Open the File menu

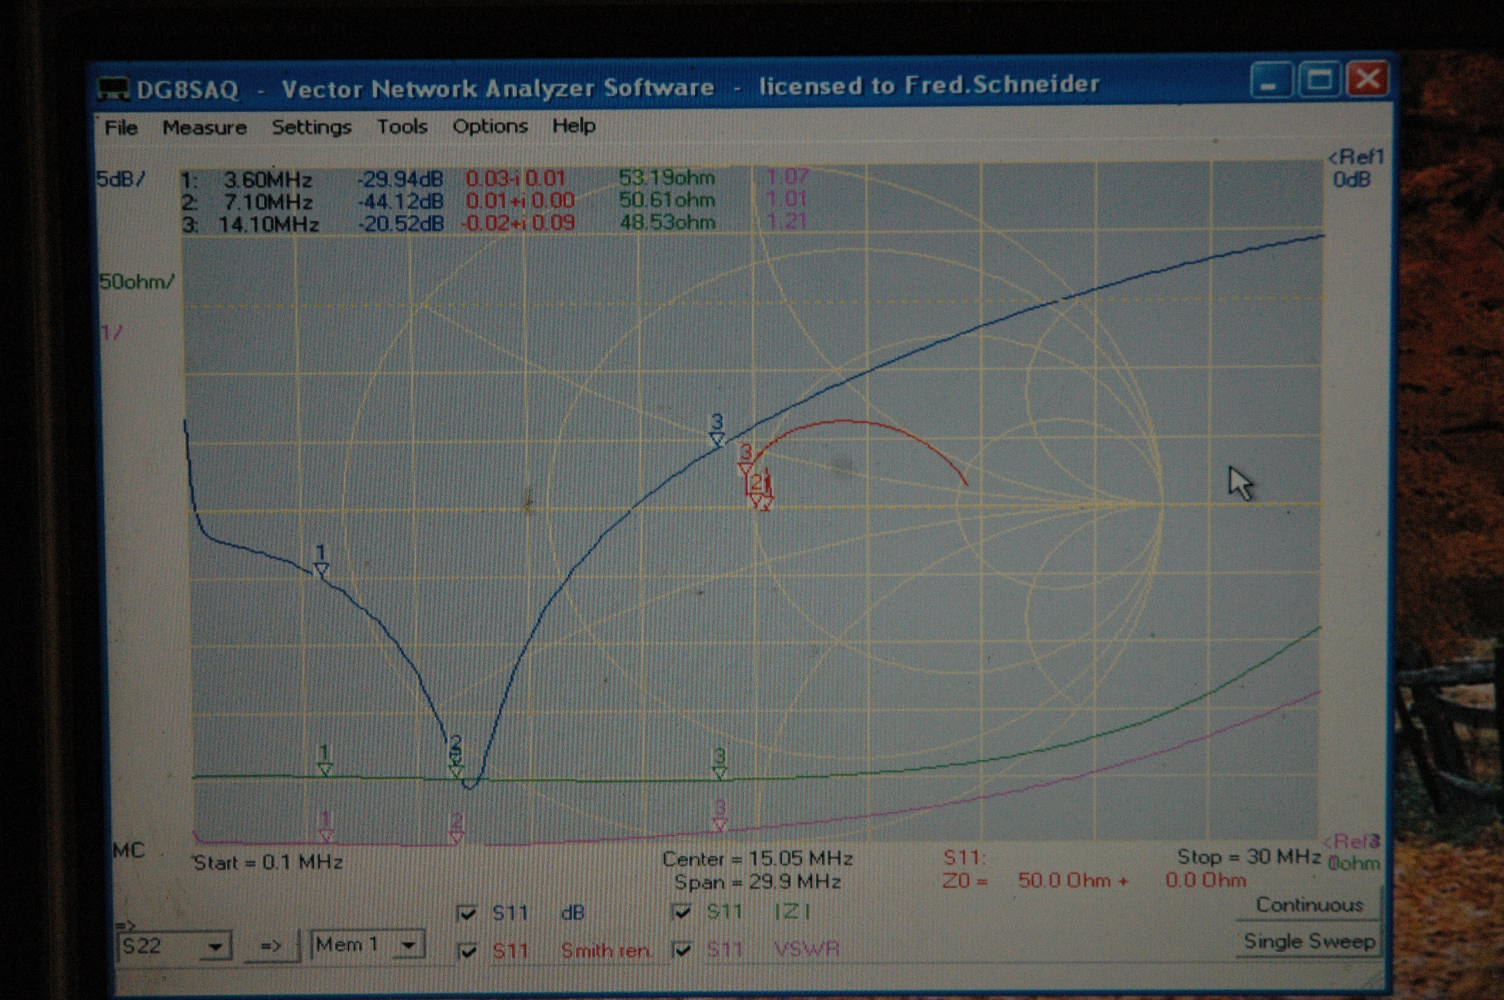pos(121,127)
